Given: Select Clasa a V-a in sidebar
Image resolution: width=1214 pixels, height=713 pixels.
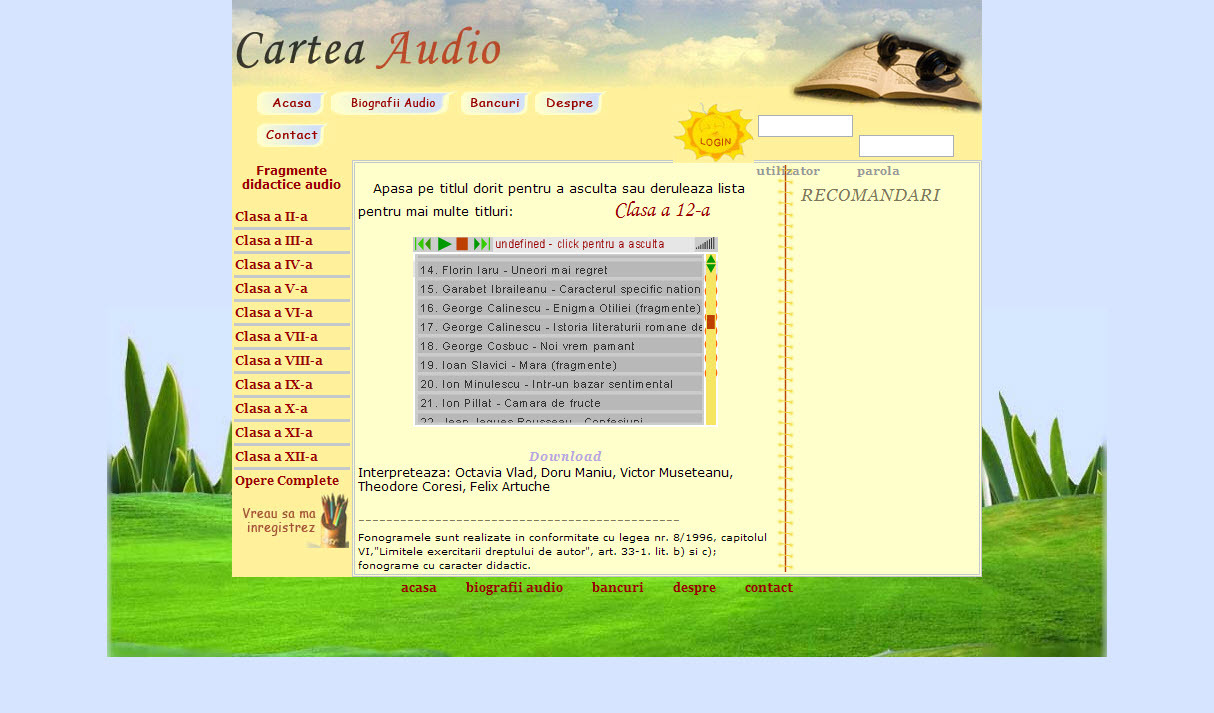Looking at the screenshot, I should pos(271,289).
